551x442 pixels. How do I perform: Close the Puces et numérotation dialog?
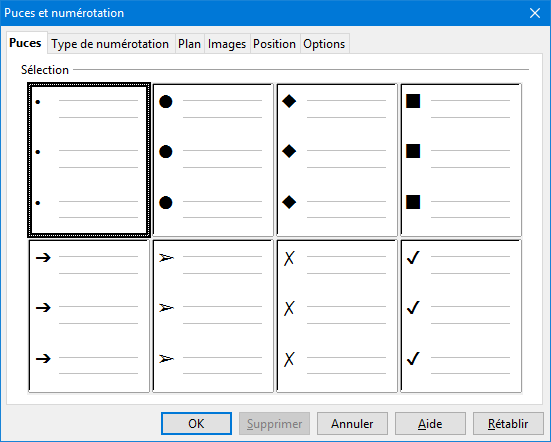tap(535, 13)
